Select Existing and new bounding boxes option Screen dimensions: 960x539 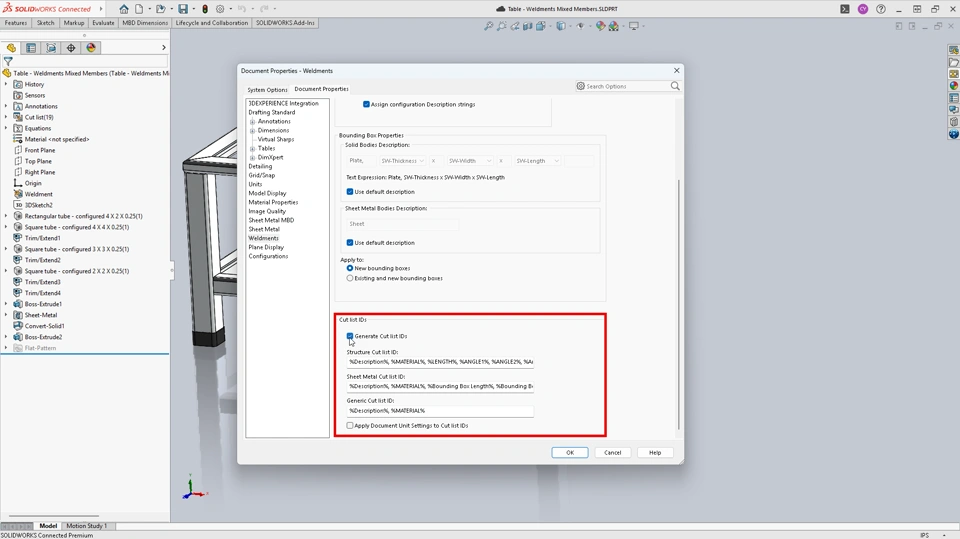(x=350, y=278)
